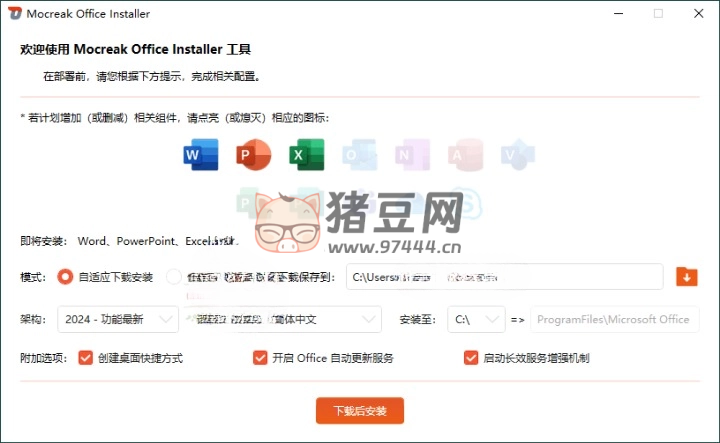Open the 简体中文 language dropdown
This screenshot has height=443, width=720.
pos(282,319)
